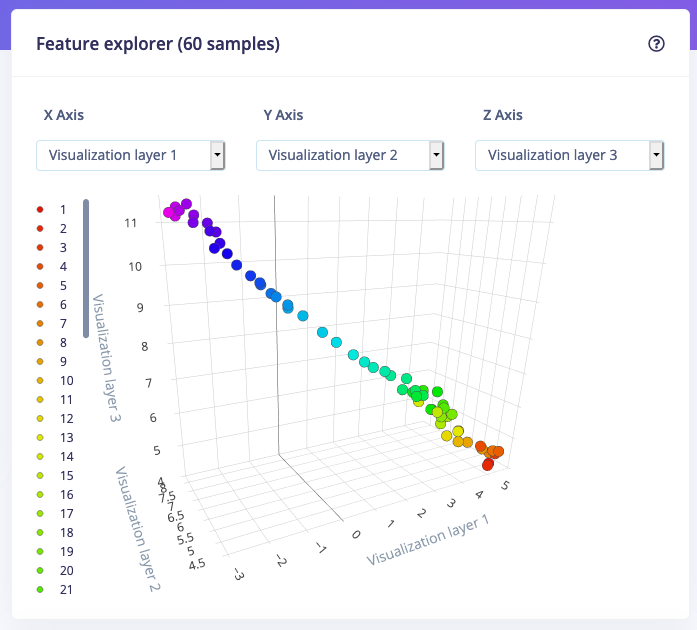The width and height of the screenshot is (697, 630).
Task: Toggle legend entry 9
Action: 53,361
